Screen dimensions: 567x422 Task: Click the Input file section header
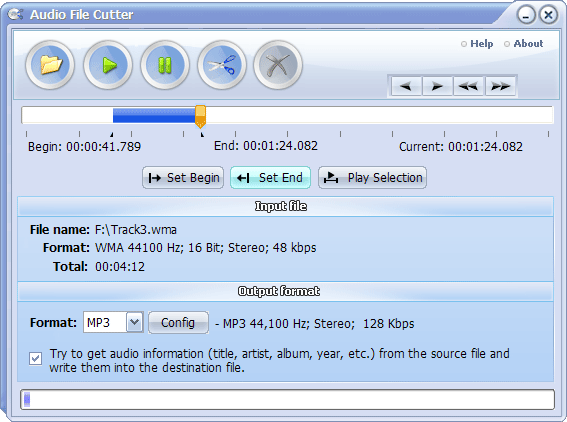286,206
